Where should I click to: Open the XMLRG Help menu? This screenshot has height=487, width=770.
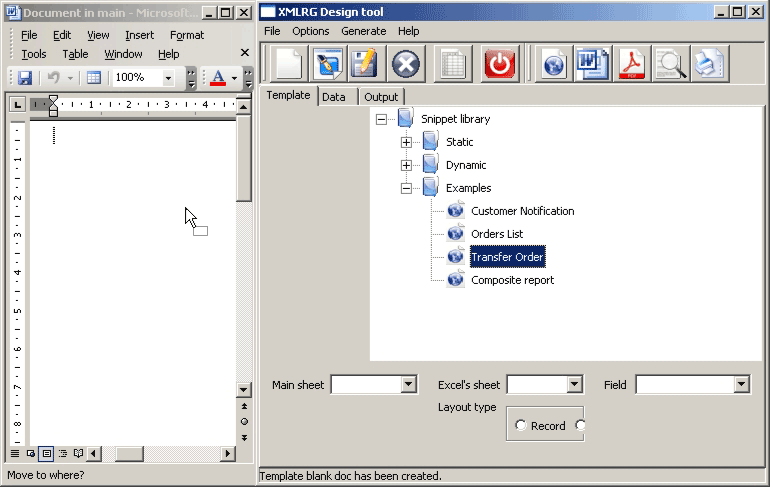click(409, 31)
